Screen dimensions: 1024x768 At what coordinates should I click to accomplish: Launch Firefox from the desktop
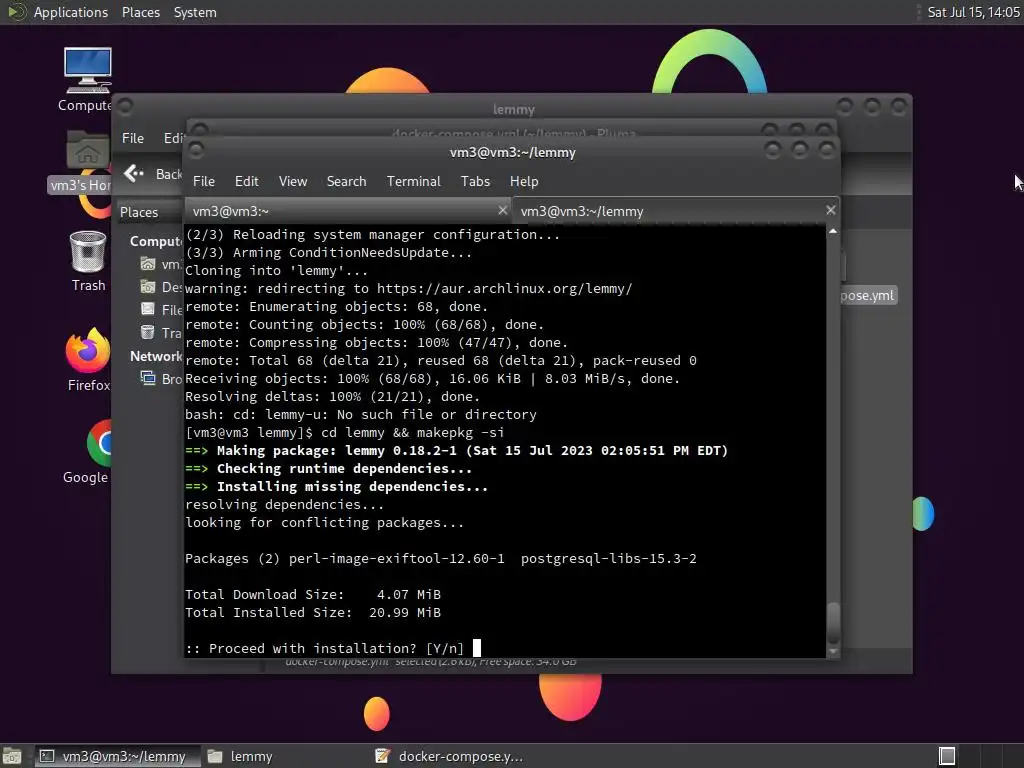coord(88,351)
